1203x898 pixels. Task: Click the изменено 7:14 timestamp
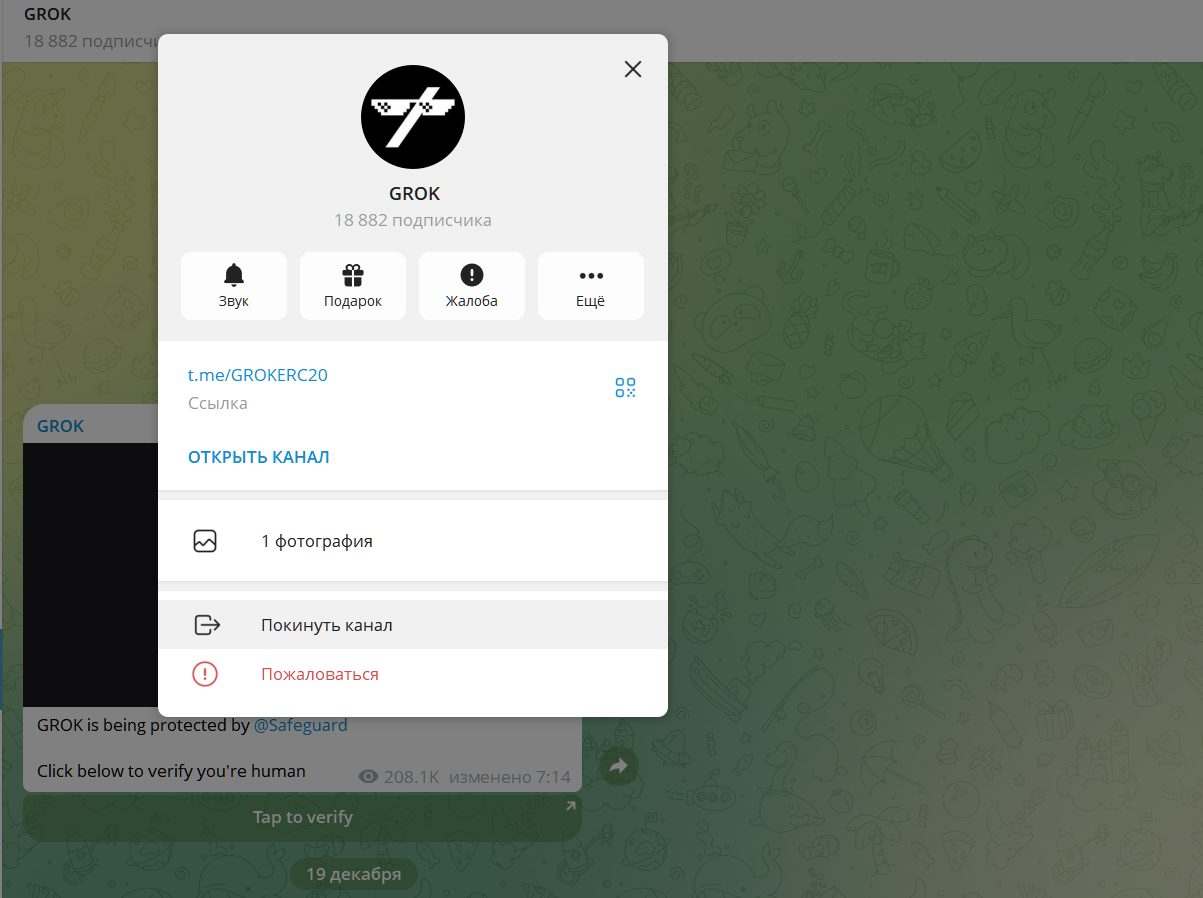tap(510, 777)
